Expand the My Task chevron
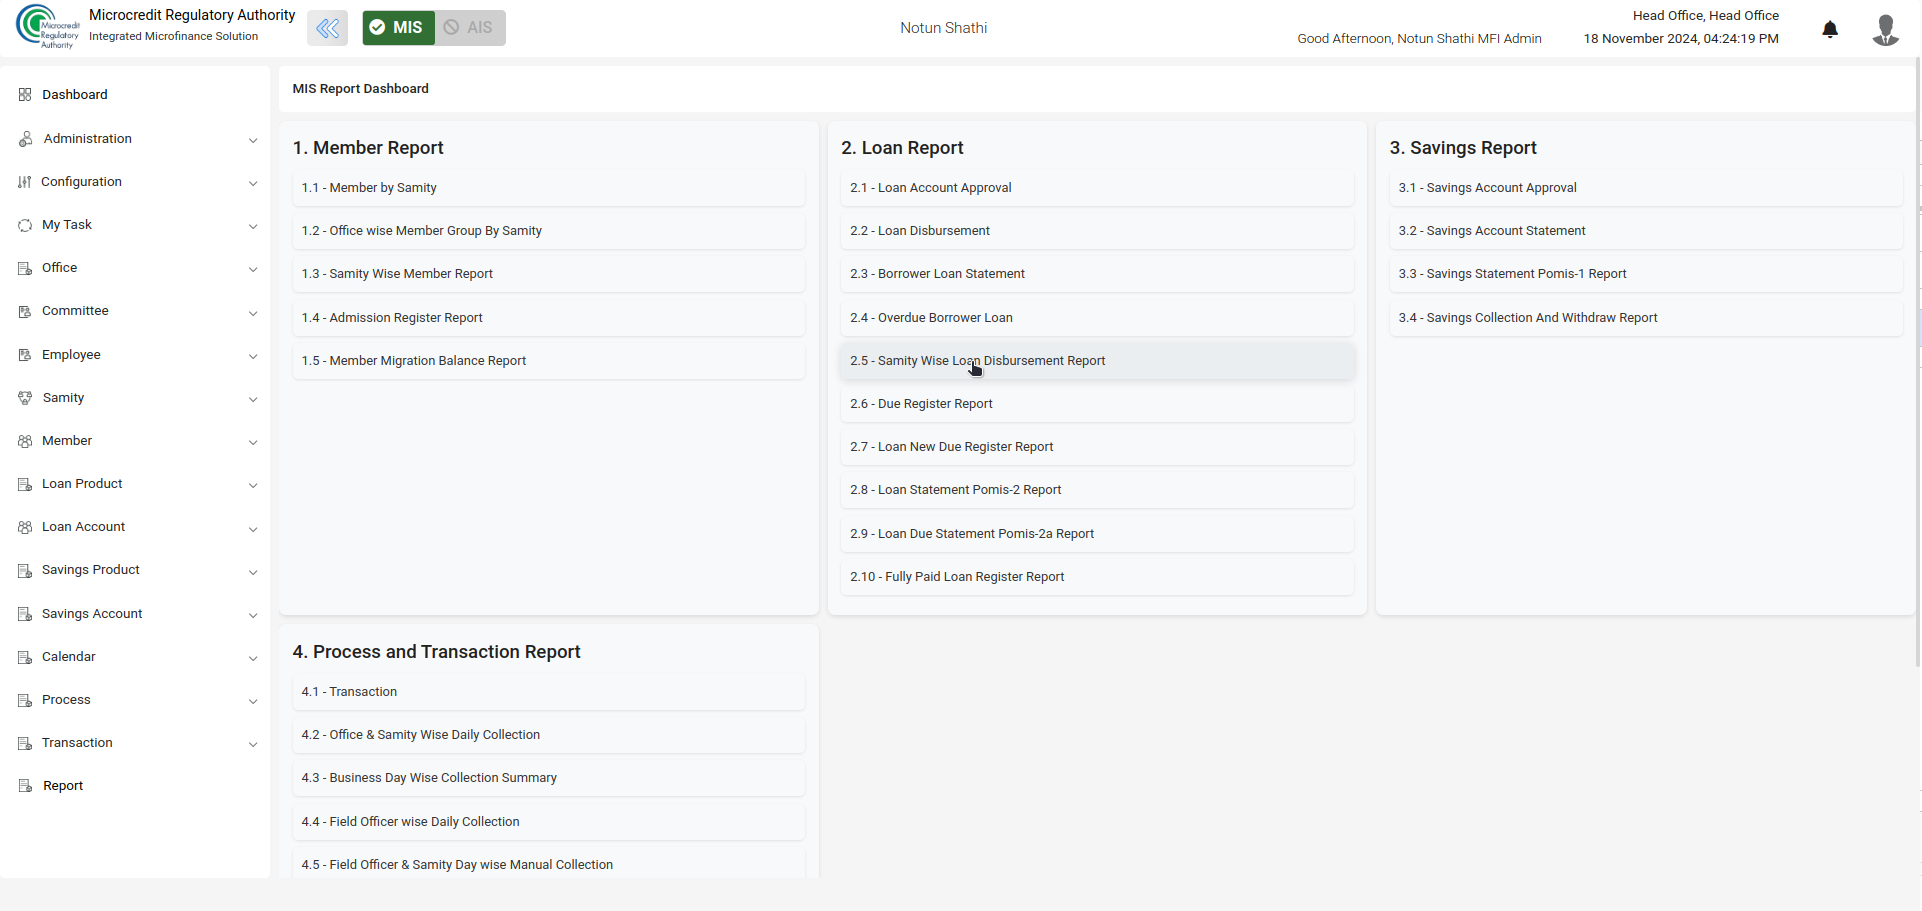1922x911 pixels. [x=253, y=226]
